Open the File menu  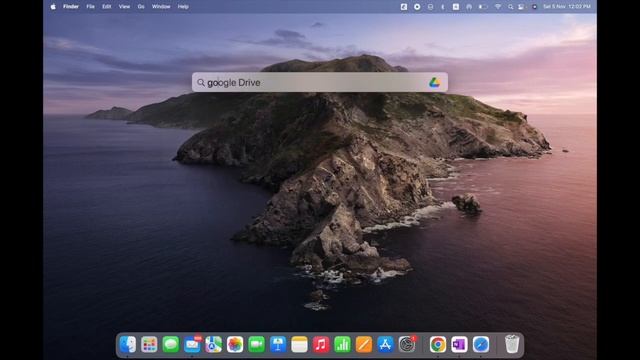coord(90,7)
